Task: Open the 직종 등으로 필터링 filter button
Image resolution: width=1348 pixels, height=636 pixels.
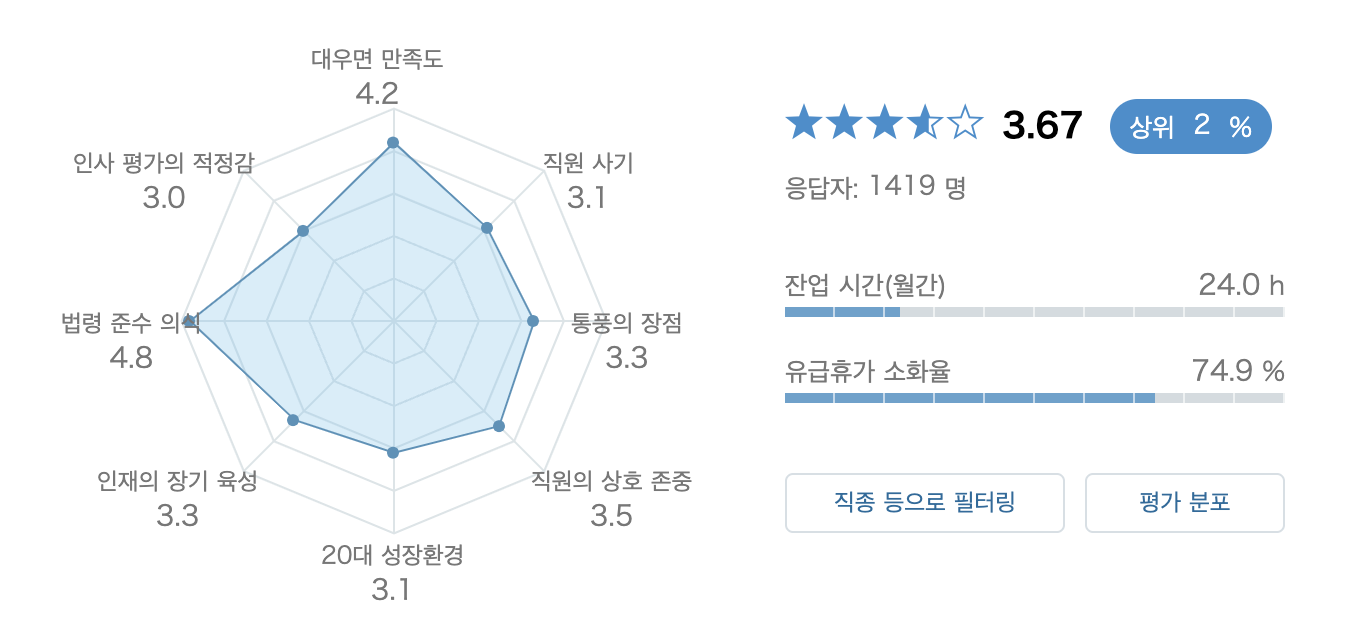Action: [924, 502]
